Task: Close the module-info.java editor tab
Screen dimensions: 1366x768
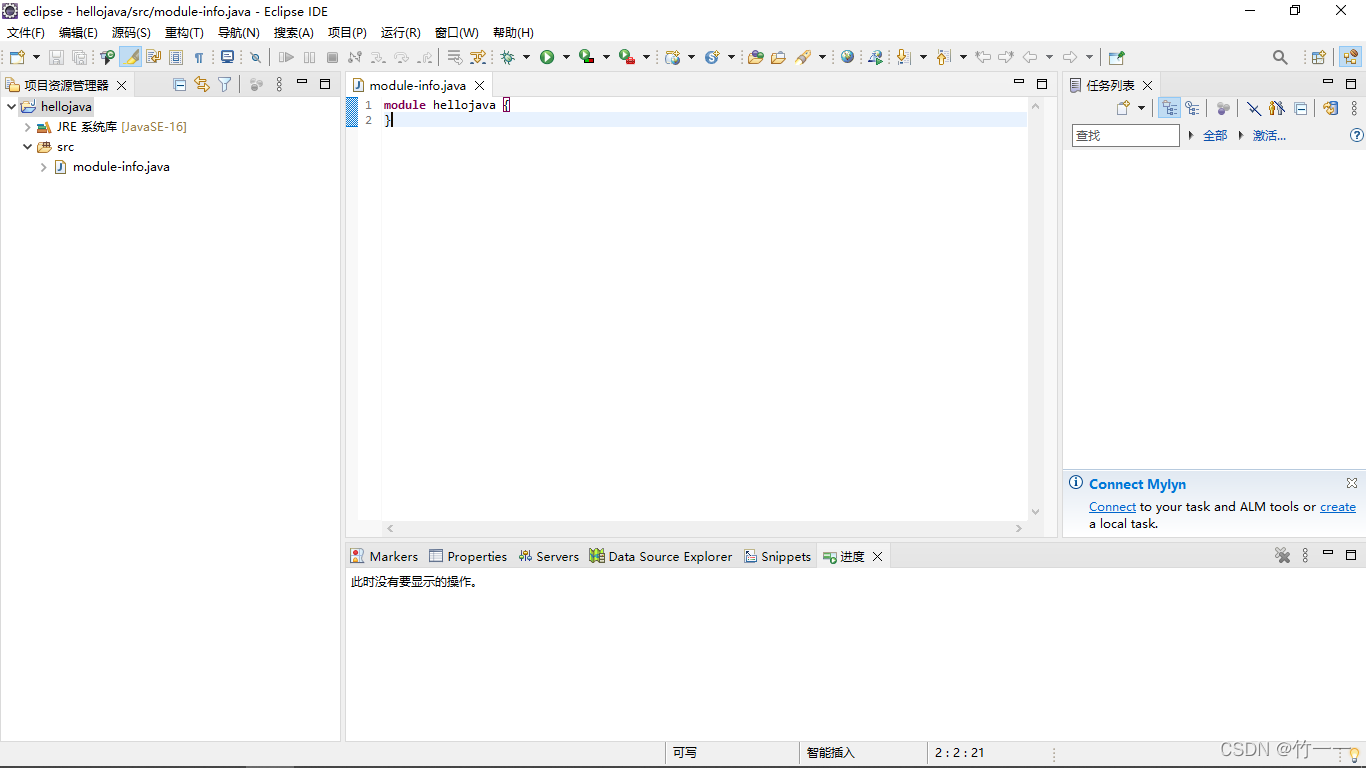Action: [479, 86]
